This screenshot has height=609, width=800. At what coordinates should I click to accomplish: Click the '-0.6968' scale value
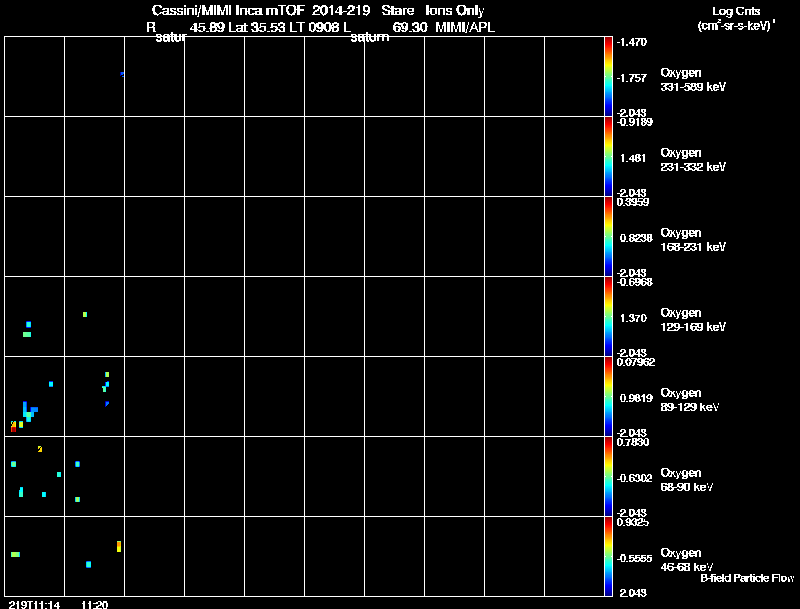click(x=634, y=282)
